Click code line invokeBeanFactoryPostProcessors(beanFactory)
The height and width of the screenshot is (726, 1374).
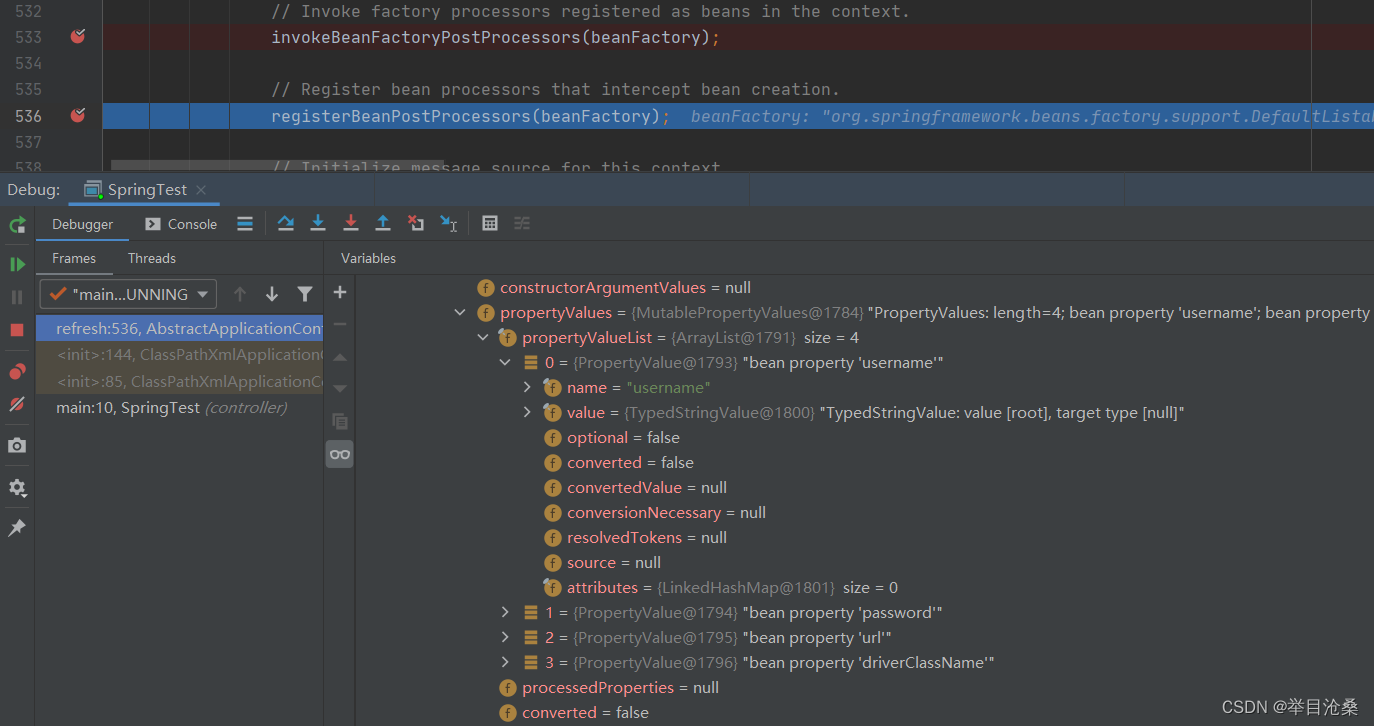pos(495,37)
